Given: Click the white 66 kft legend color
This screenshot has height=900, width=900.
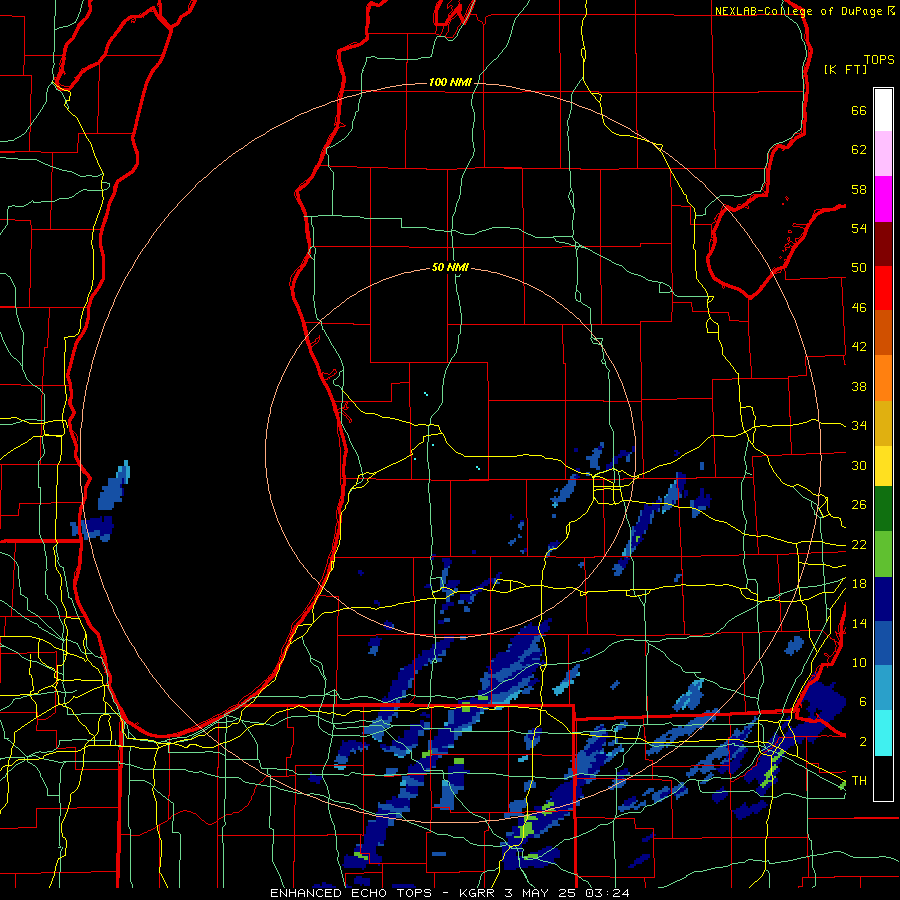Looking at the screenshot, I should 883,110.
